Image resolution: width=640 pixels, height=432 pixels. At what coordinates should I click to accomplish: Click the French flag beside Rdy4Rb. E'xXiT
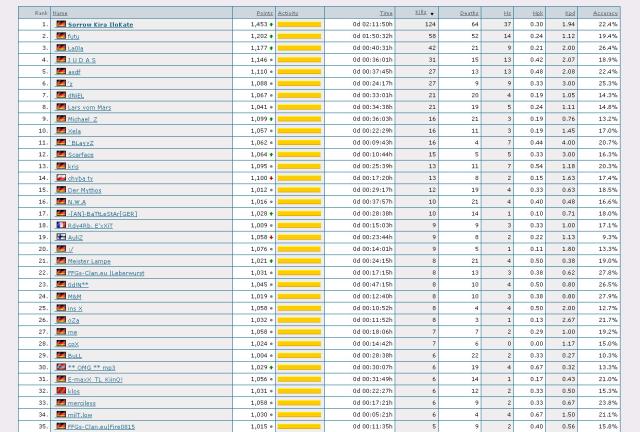point(60,225)
